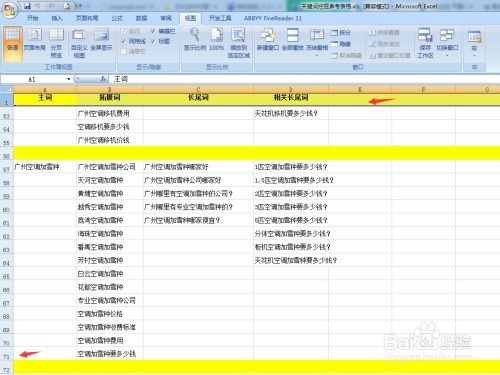Click 并排查看 view side by side
The image size is (500, 375).
(384, 33)
